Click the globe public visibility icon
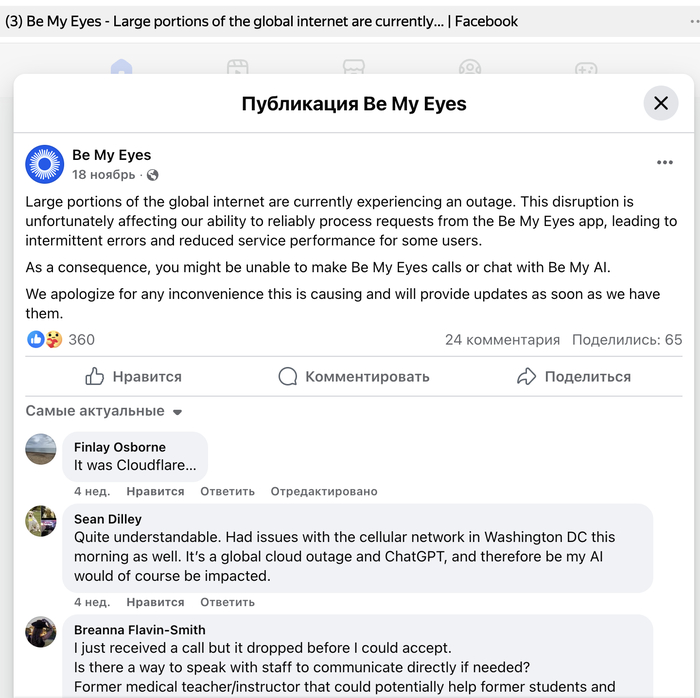The height and width of the screenshot is (698, 700). [153, 175]
